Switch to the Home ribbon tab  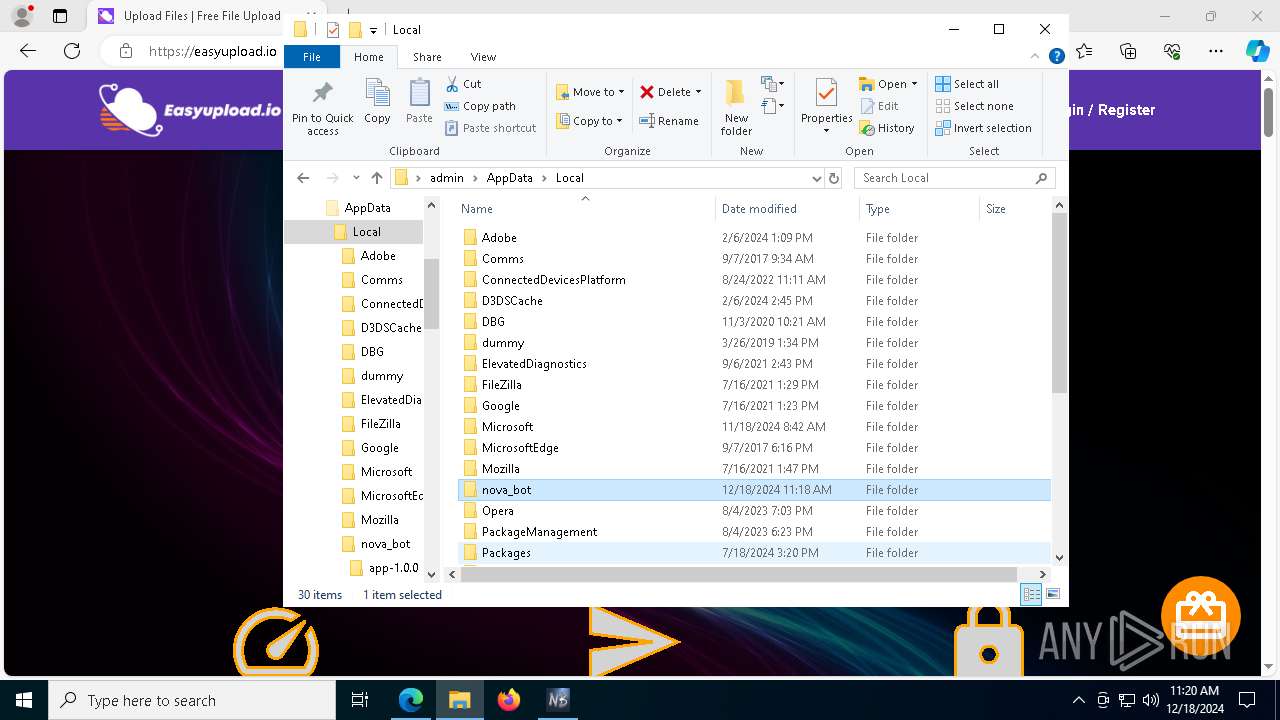coord(369,57)
